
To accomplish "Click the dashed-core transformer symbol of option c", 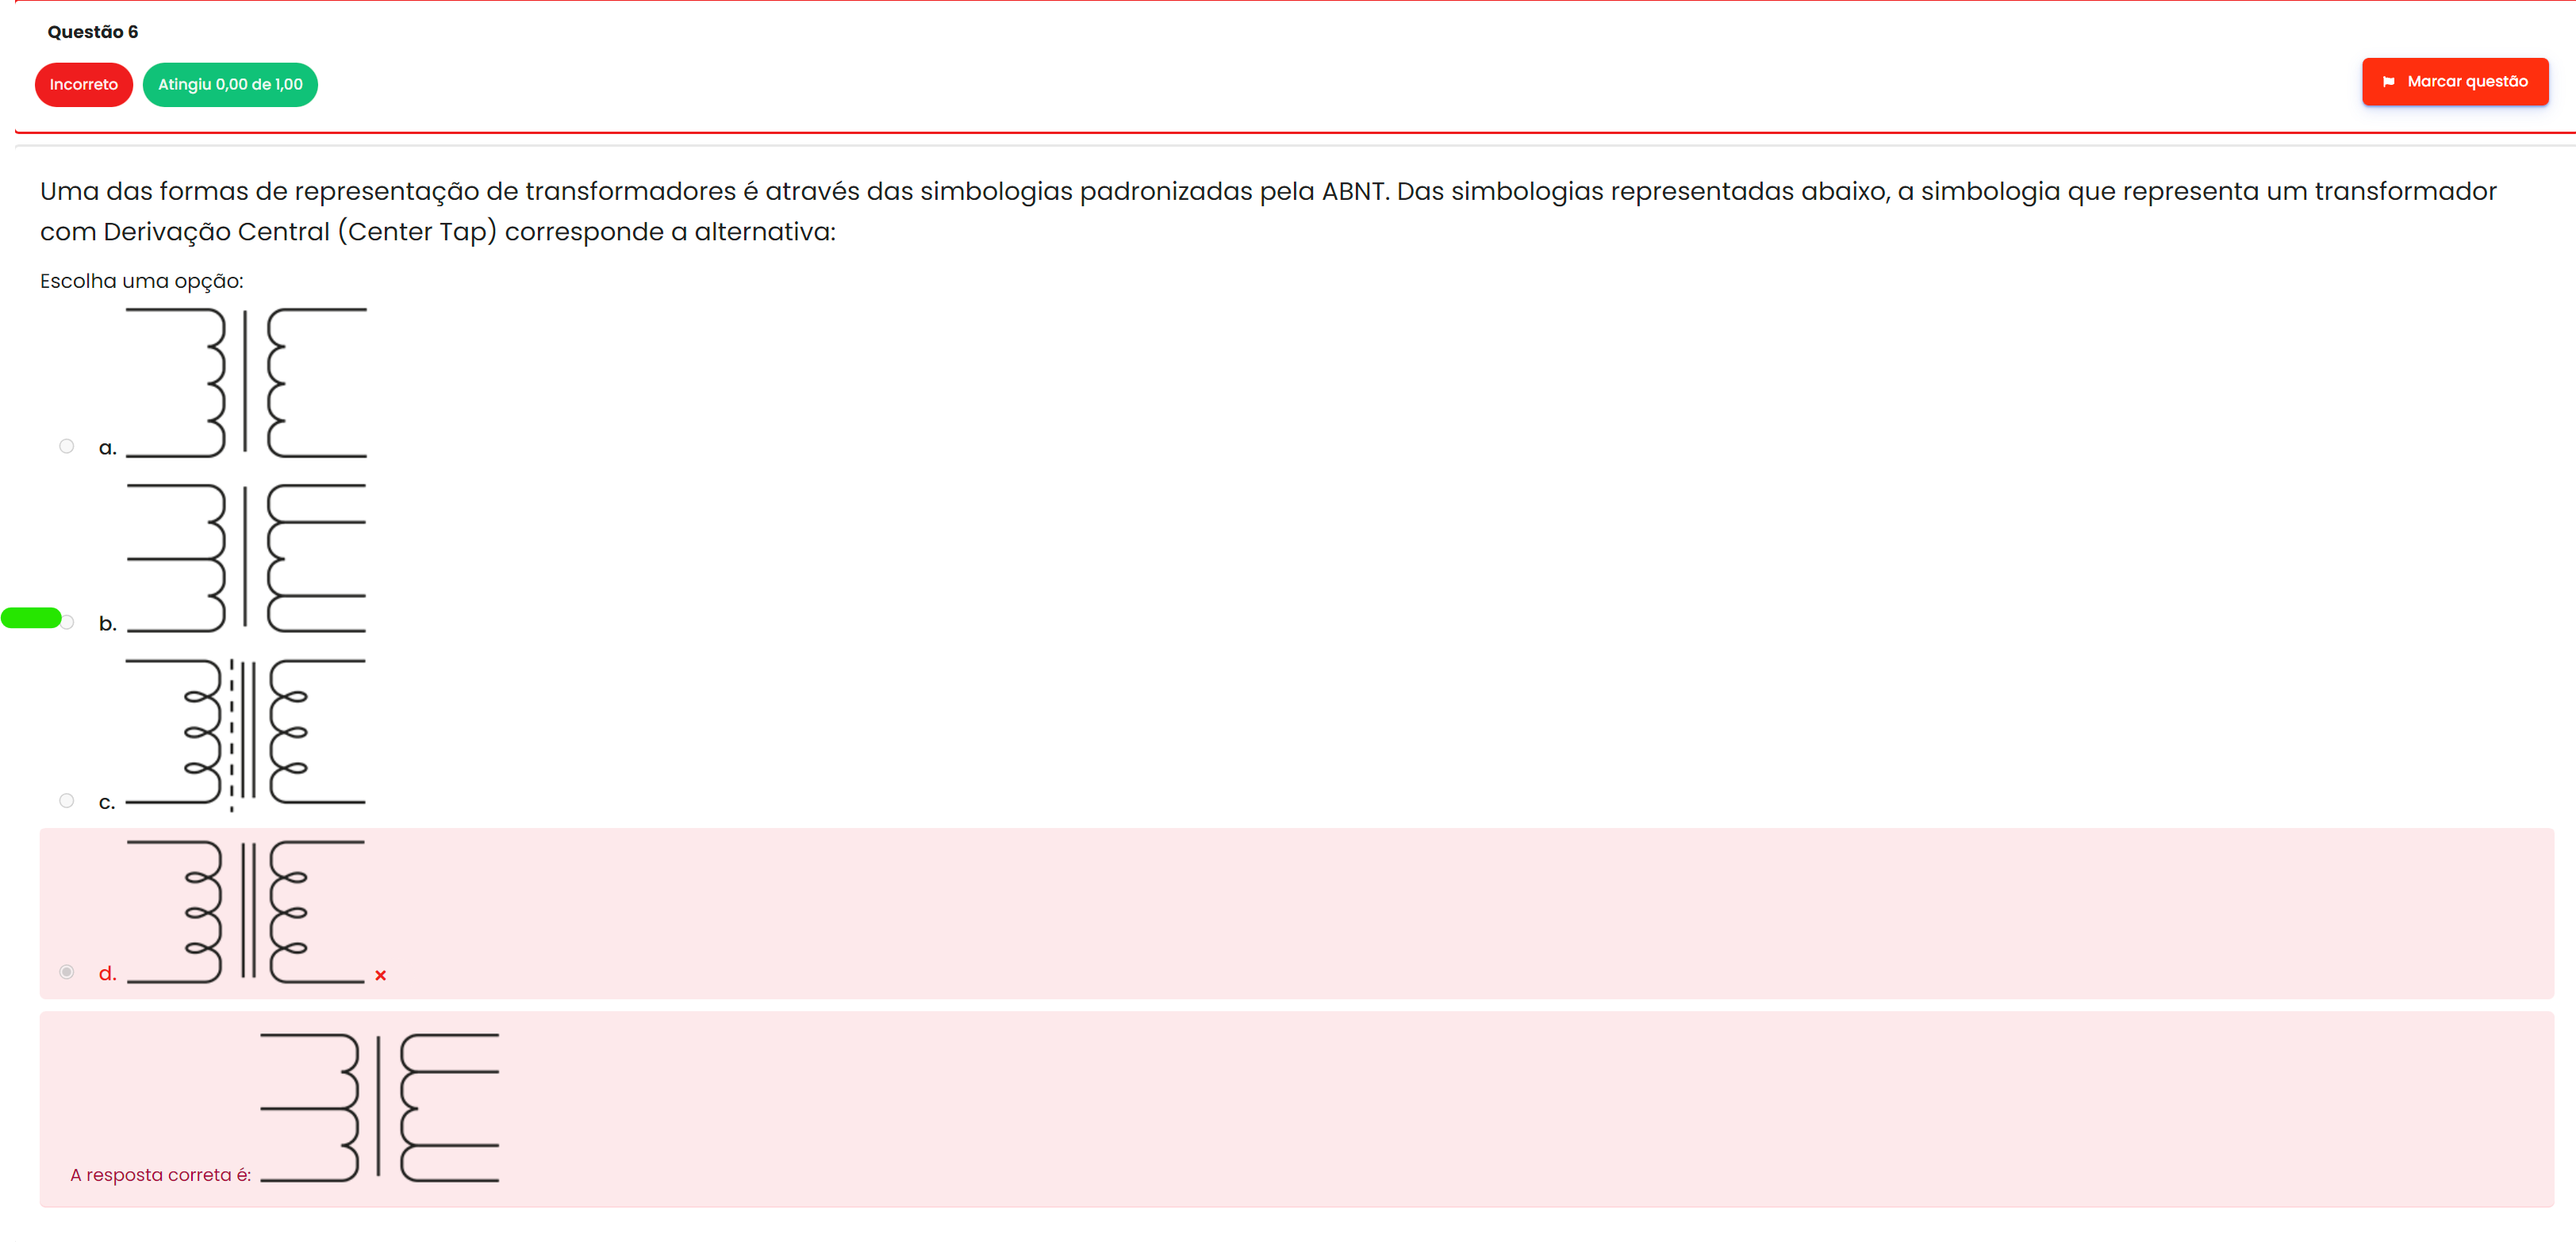I will click(246, 734).
